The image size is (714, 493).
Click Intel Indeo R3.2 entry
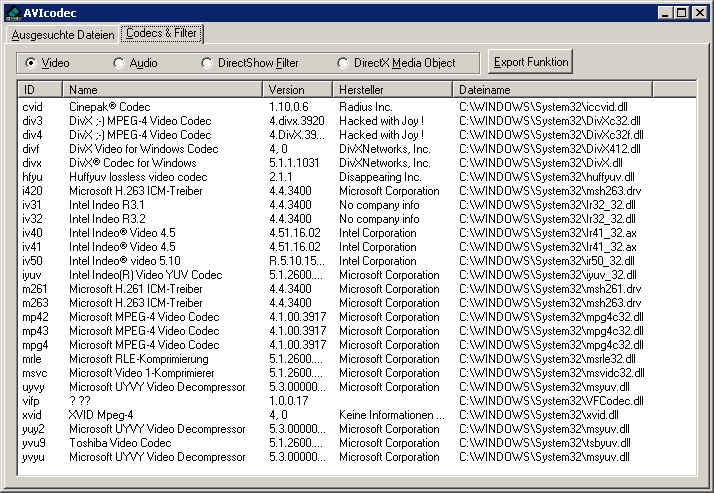tap(107, 219)
